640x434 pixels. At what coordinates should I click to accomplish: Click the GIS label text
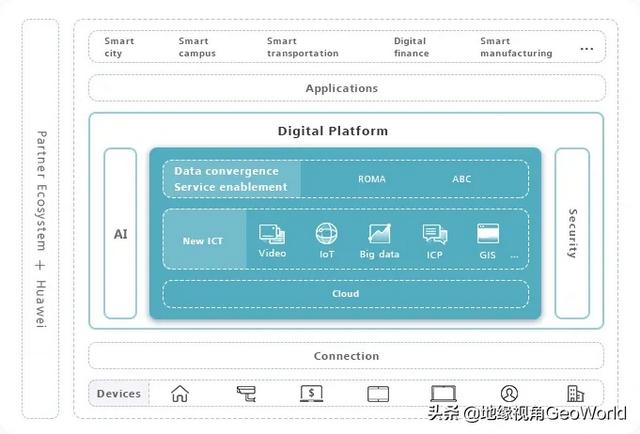[x=487, y=255]
